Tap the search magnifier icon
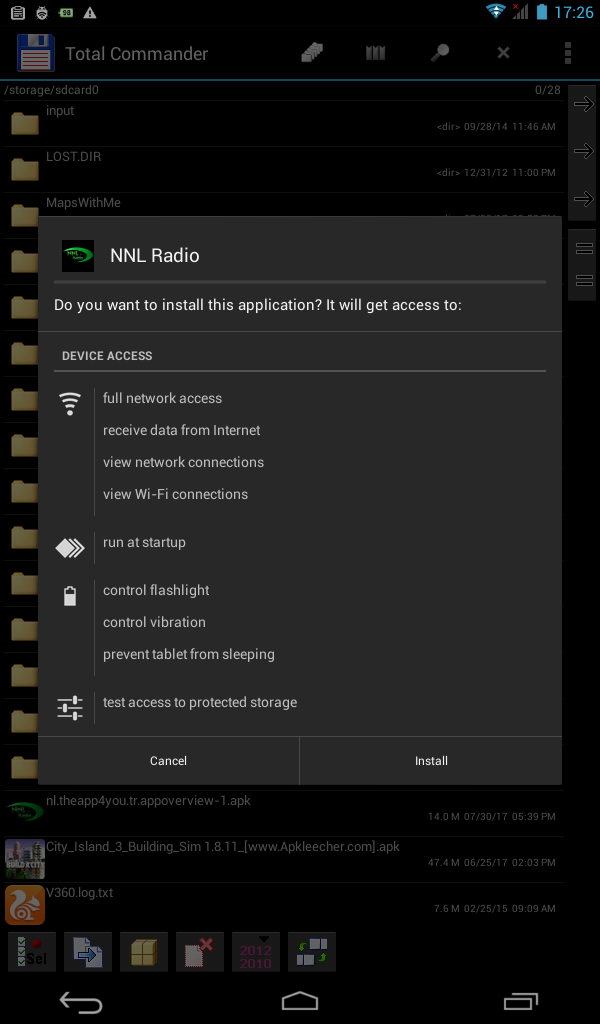600x1024 pixels. click(x=439, y=53)
